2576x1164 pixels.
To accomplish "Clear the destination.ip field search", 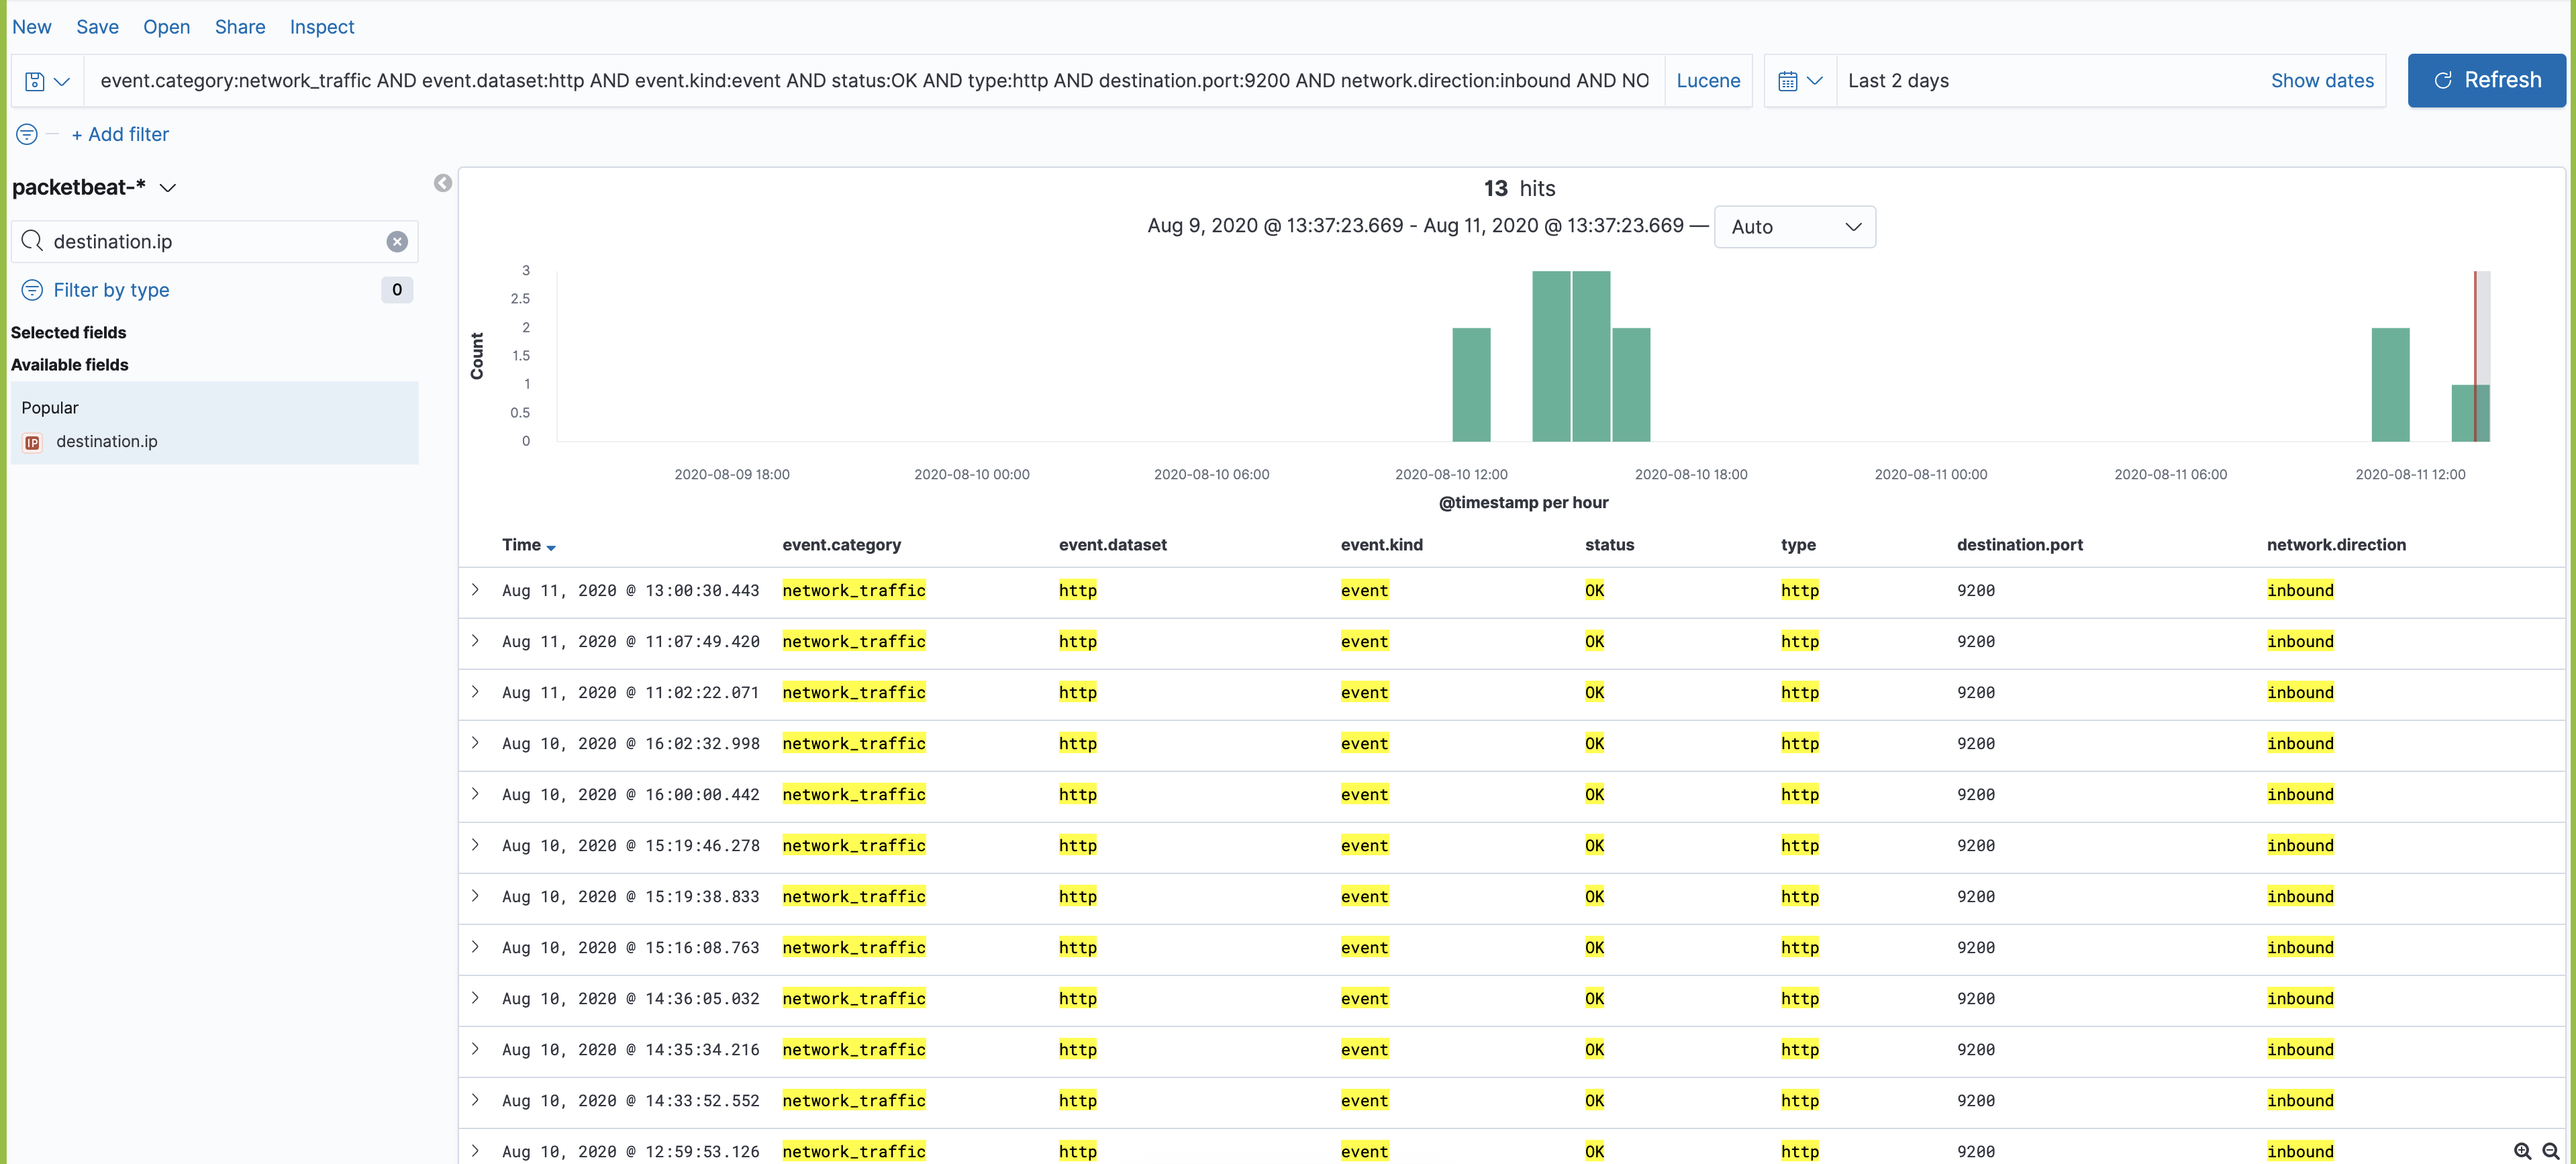I will (x=397, y=242).
